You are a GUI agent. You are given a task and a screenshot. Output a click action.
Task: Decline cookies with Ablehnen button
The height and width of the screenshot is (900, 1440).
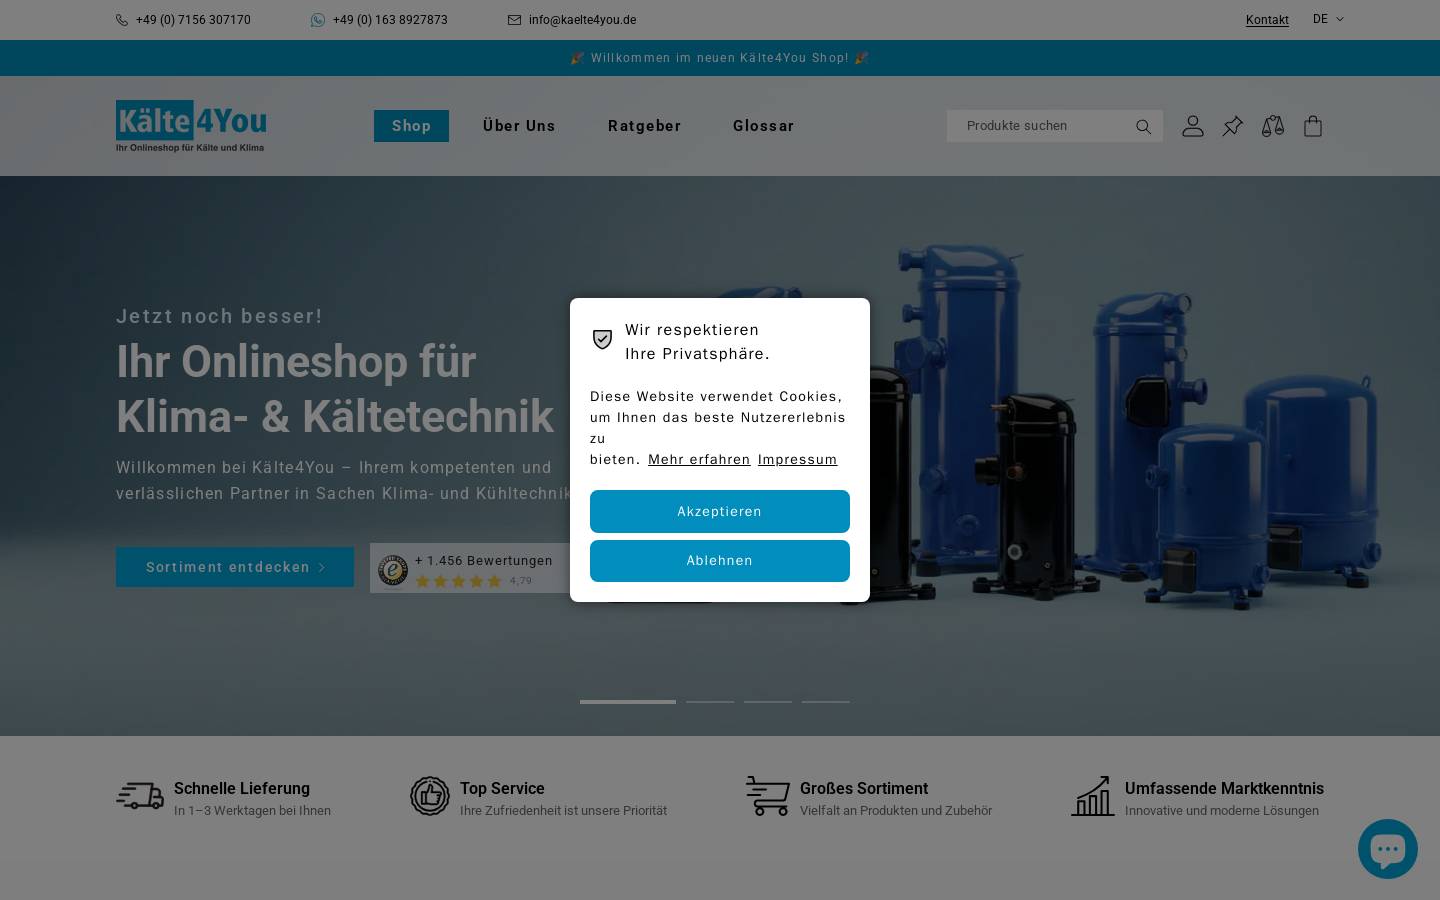720,561
